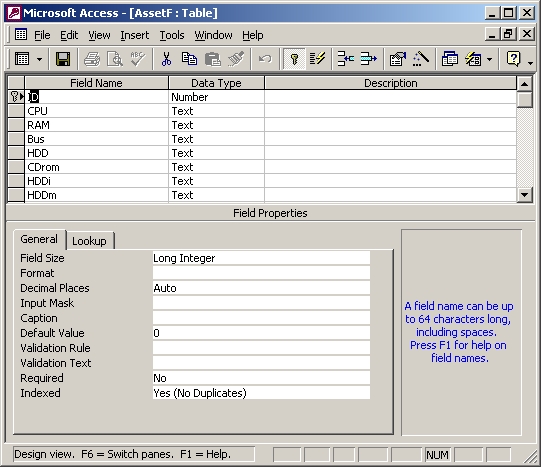Click the Delete Rows toolbar icon
Screen dimensions: 541x467
tap(368, 59)
